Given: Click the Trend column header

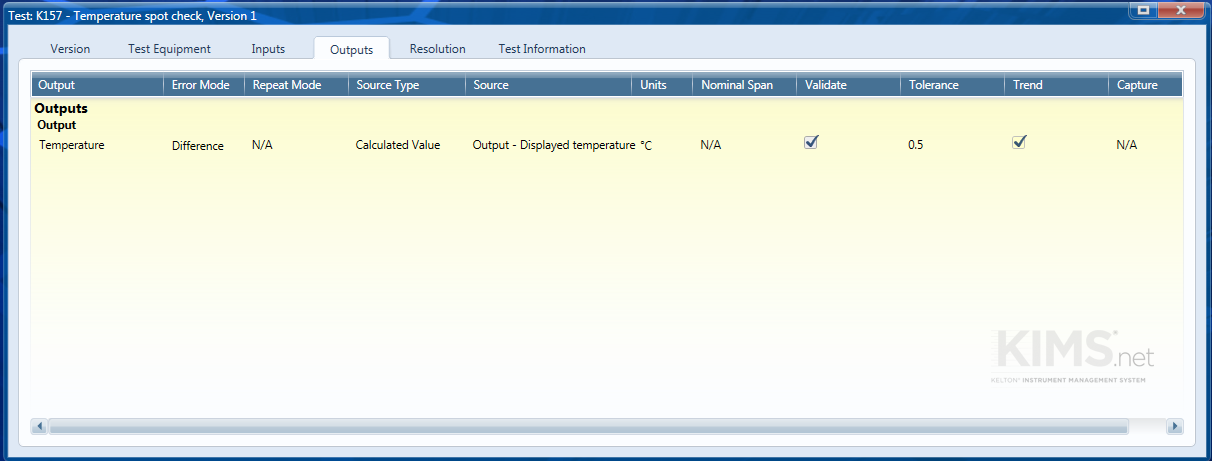Looking at the screenshot, I should pyautogui.click(x=1057, y=85).
